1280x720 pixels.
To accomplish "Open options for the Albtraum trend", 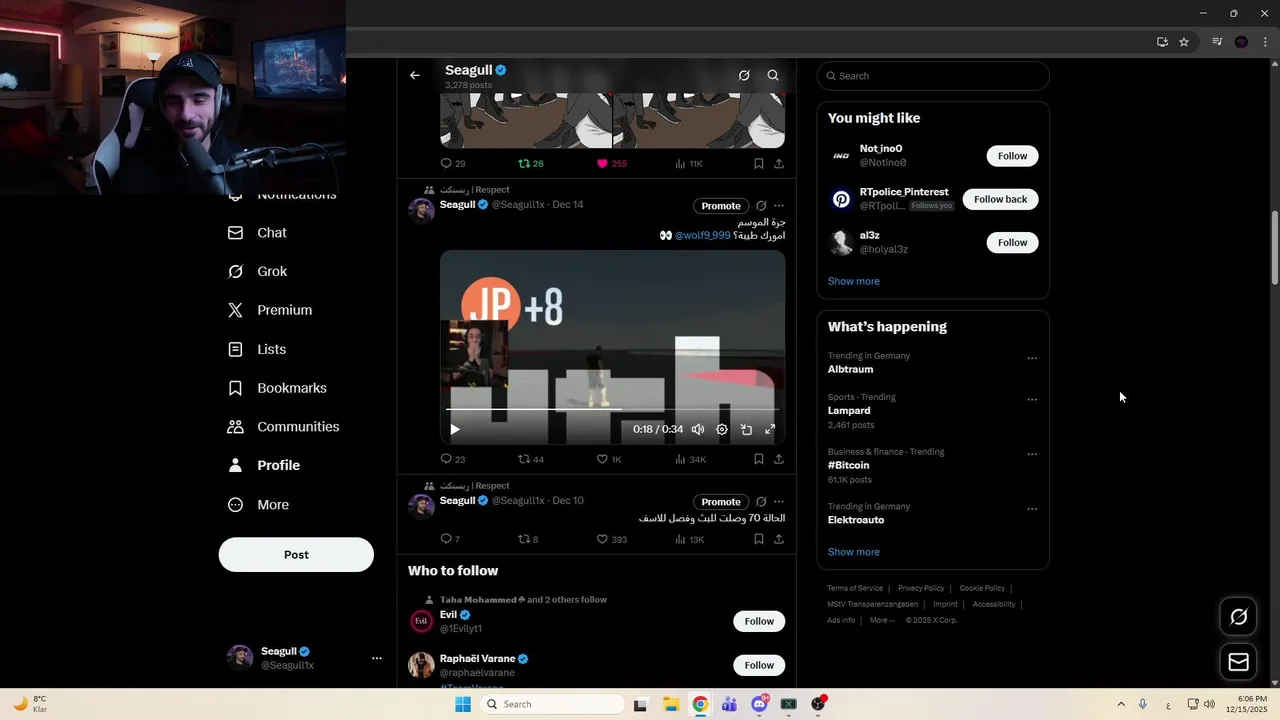I will (1032, 358).
